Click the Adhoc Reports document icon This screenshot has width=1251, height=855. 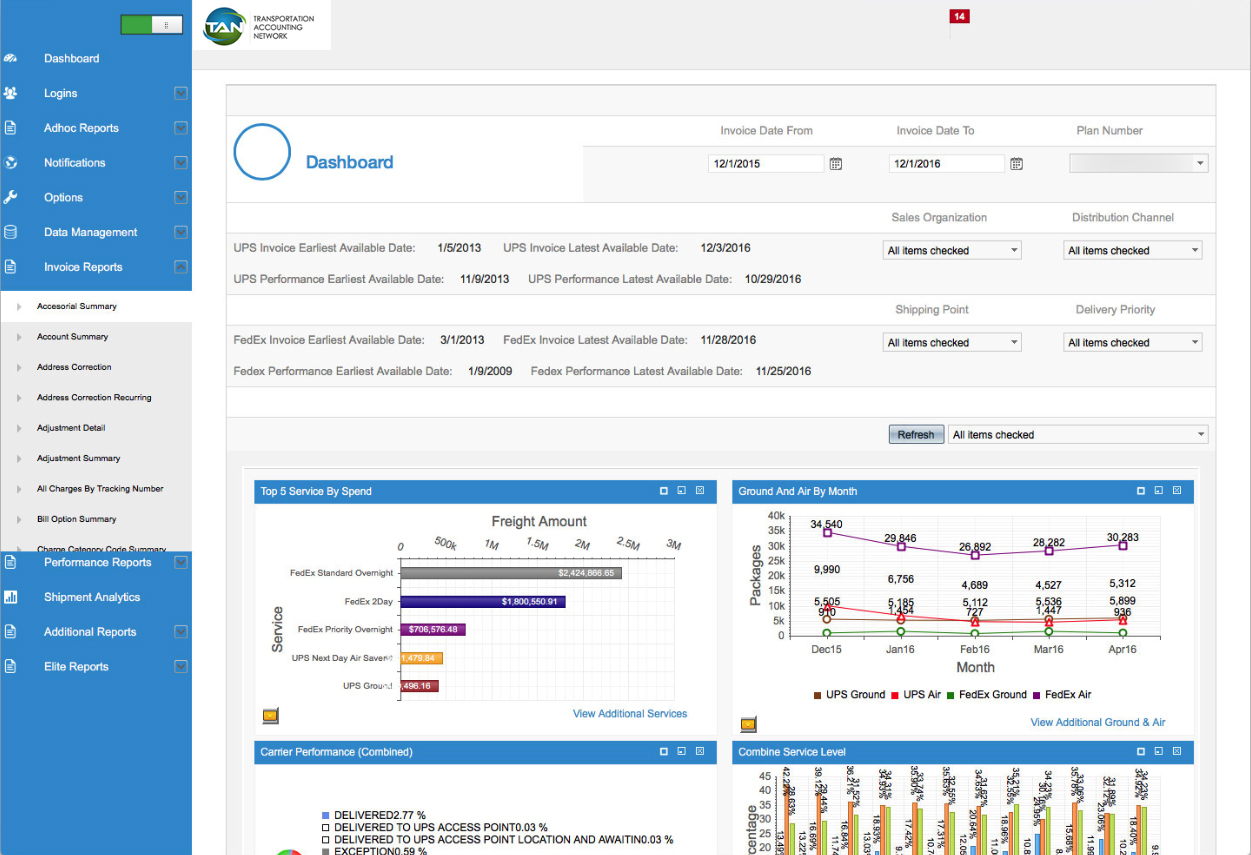10,128
